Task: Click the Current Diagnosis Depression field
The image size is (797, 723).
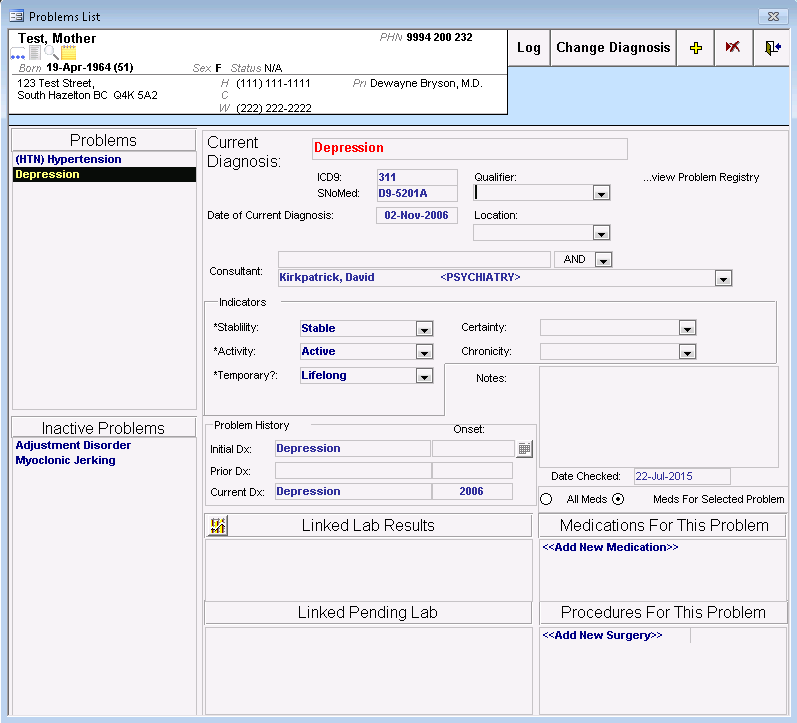Action: click(470, 148)
